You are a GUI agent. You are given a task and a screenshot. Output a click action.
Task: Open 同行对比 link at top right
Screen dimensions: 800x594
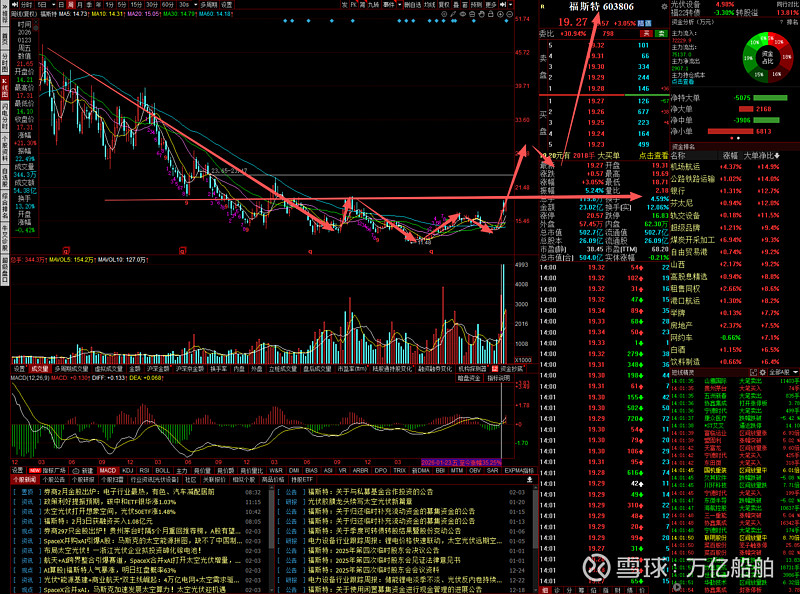point(788,5)
